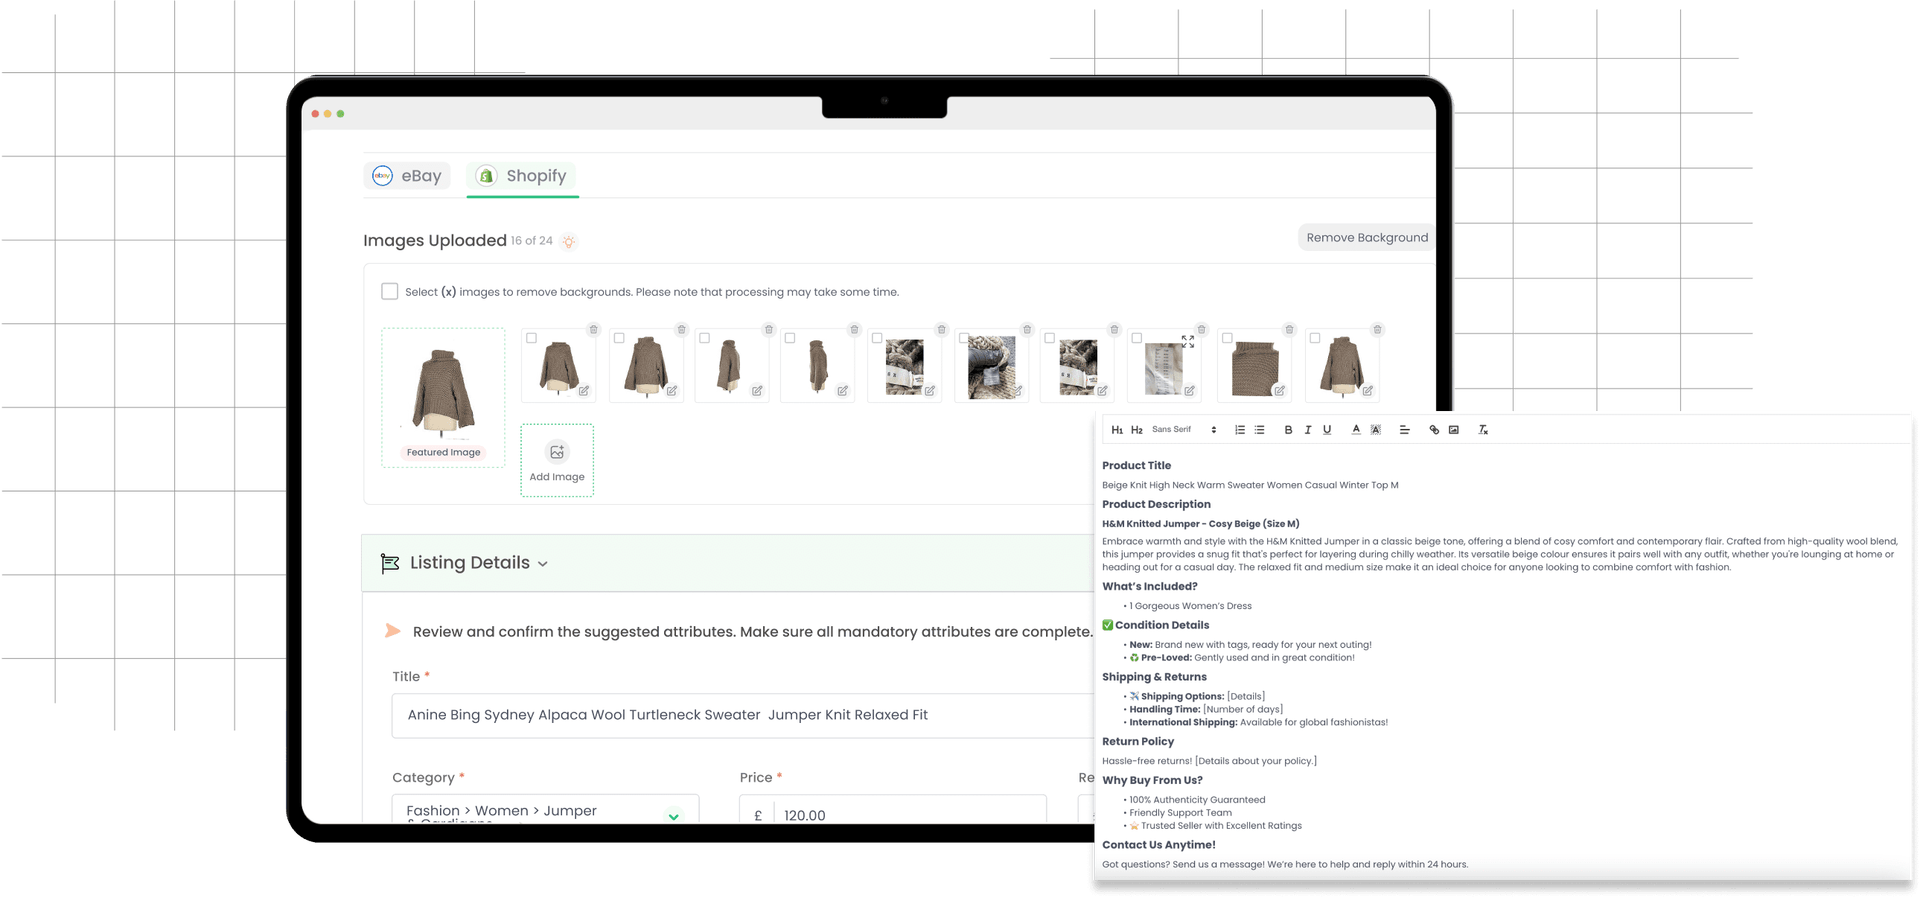
Task: Click the Add Image tile
Action: [x=557, y=460]
